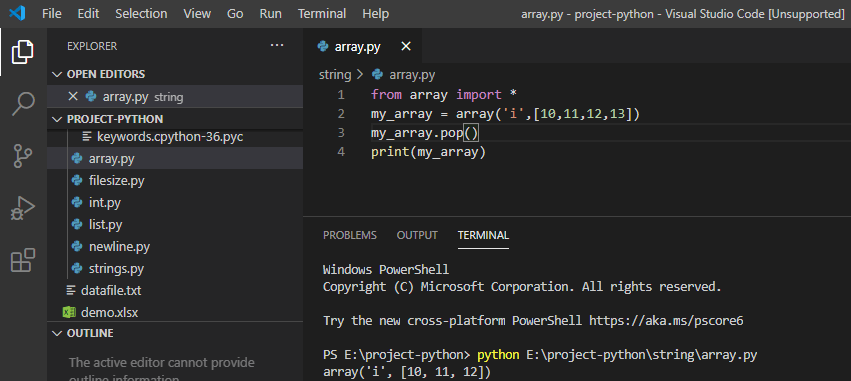Open the Source Control view

click(x=23, y=156)
